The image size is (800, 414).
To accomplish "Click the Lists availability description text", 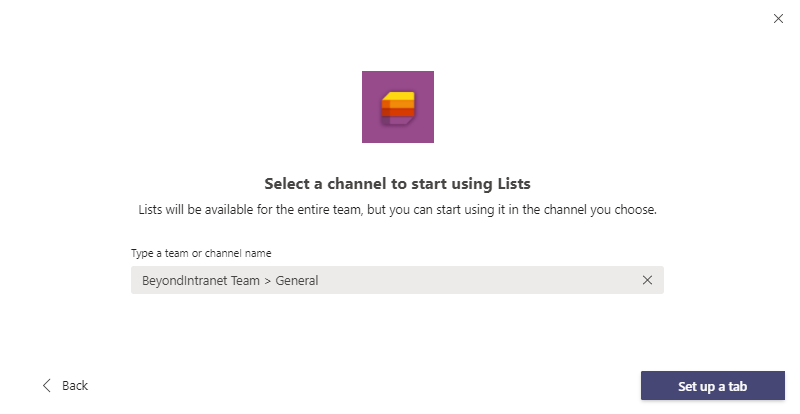I will [397, 211].
